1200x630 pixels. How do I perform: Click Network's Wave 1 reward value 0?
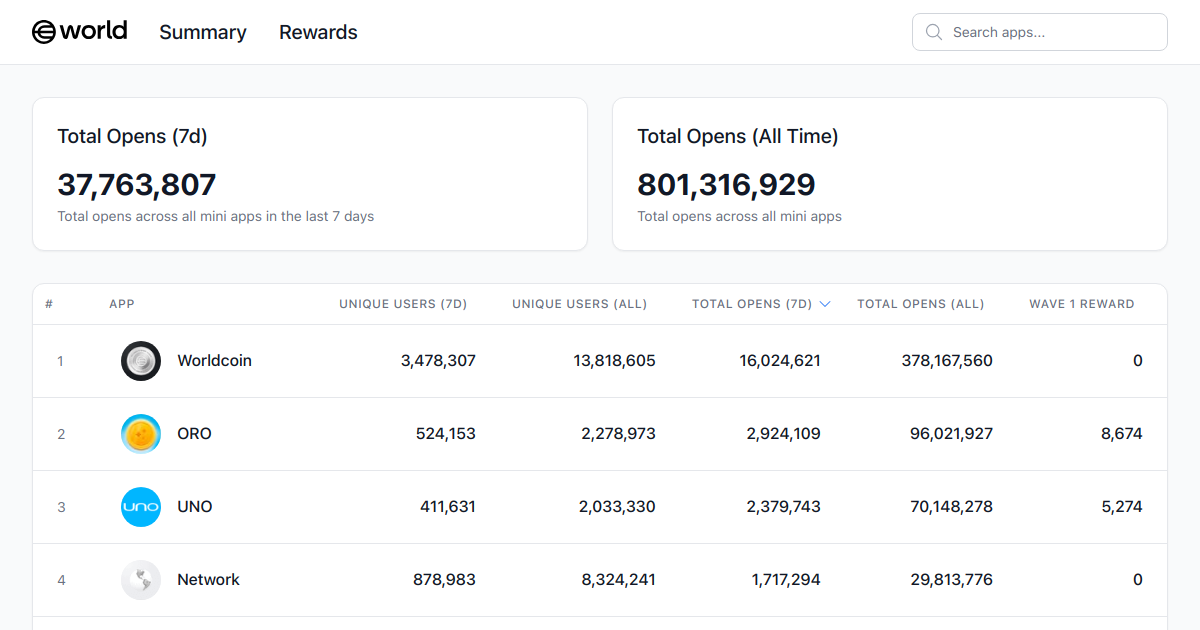coord(1138,580)
